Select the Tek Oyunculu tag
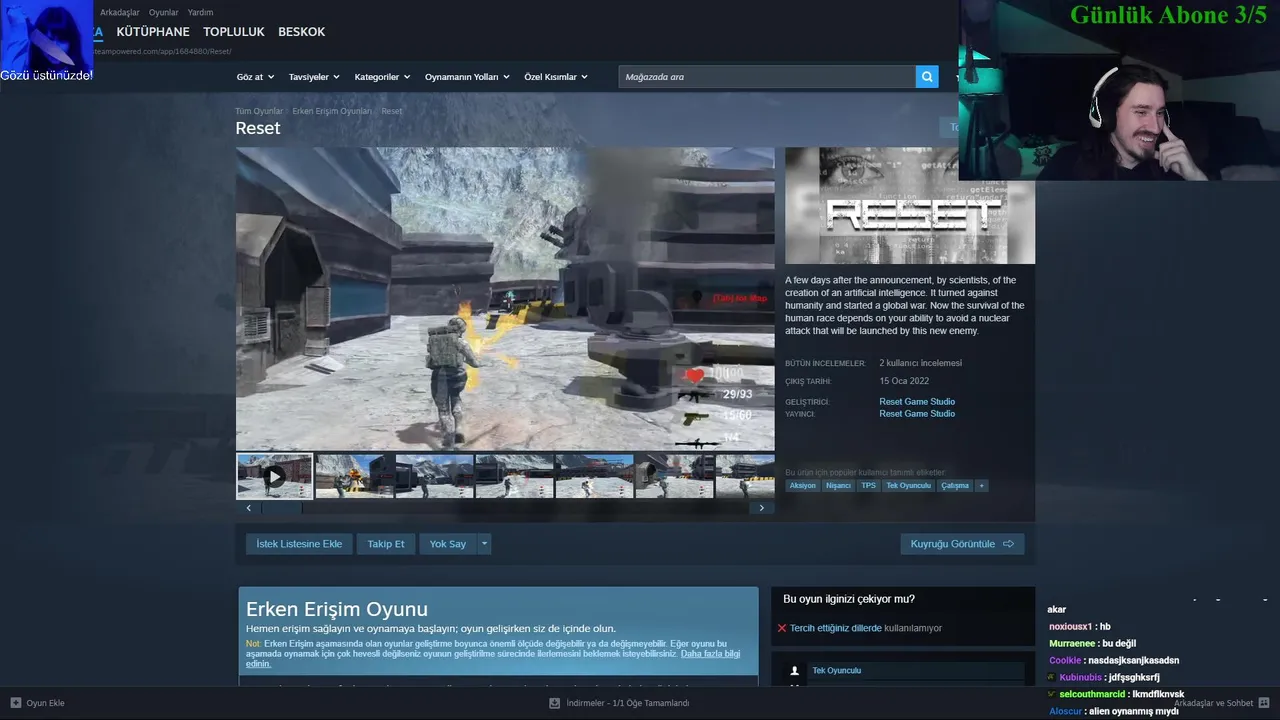Viewport: 1280px width, 720px height. [908, 486]
